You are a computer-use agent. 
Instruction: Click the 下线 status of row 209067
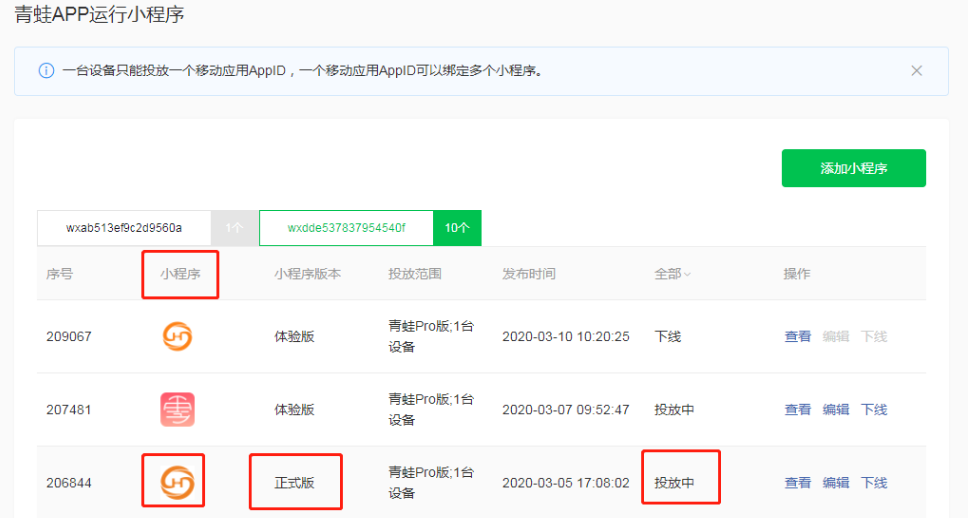click(x=668, y=336)
